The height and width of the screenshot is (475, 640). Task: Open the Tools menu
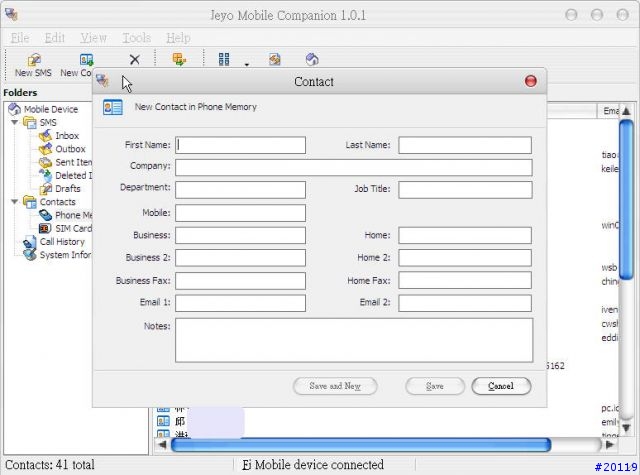click(x=137, y=38)
